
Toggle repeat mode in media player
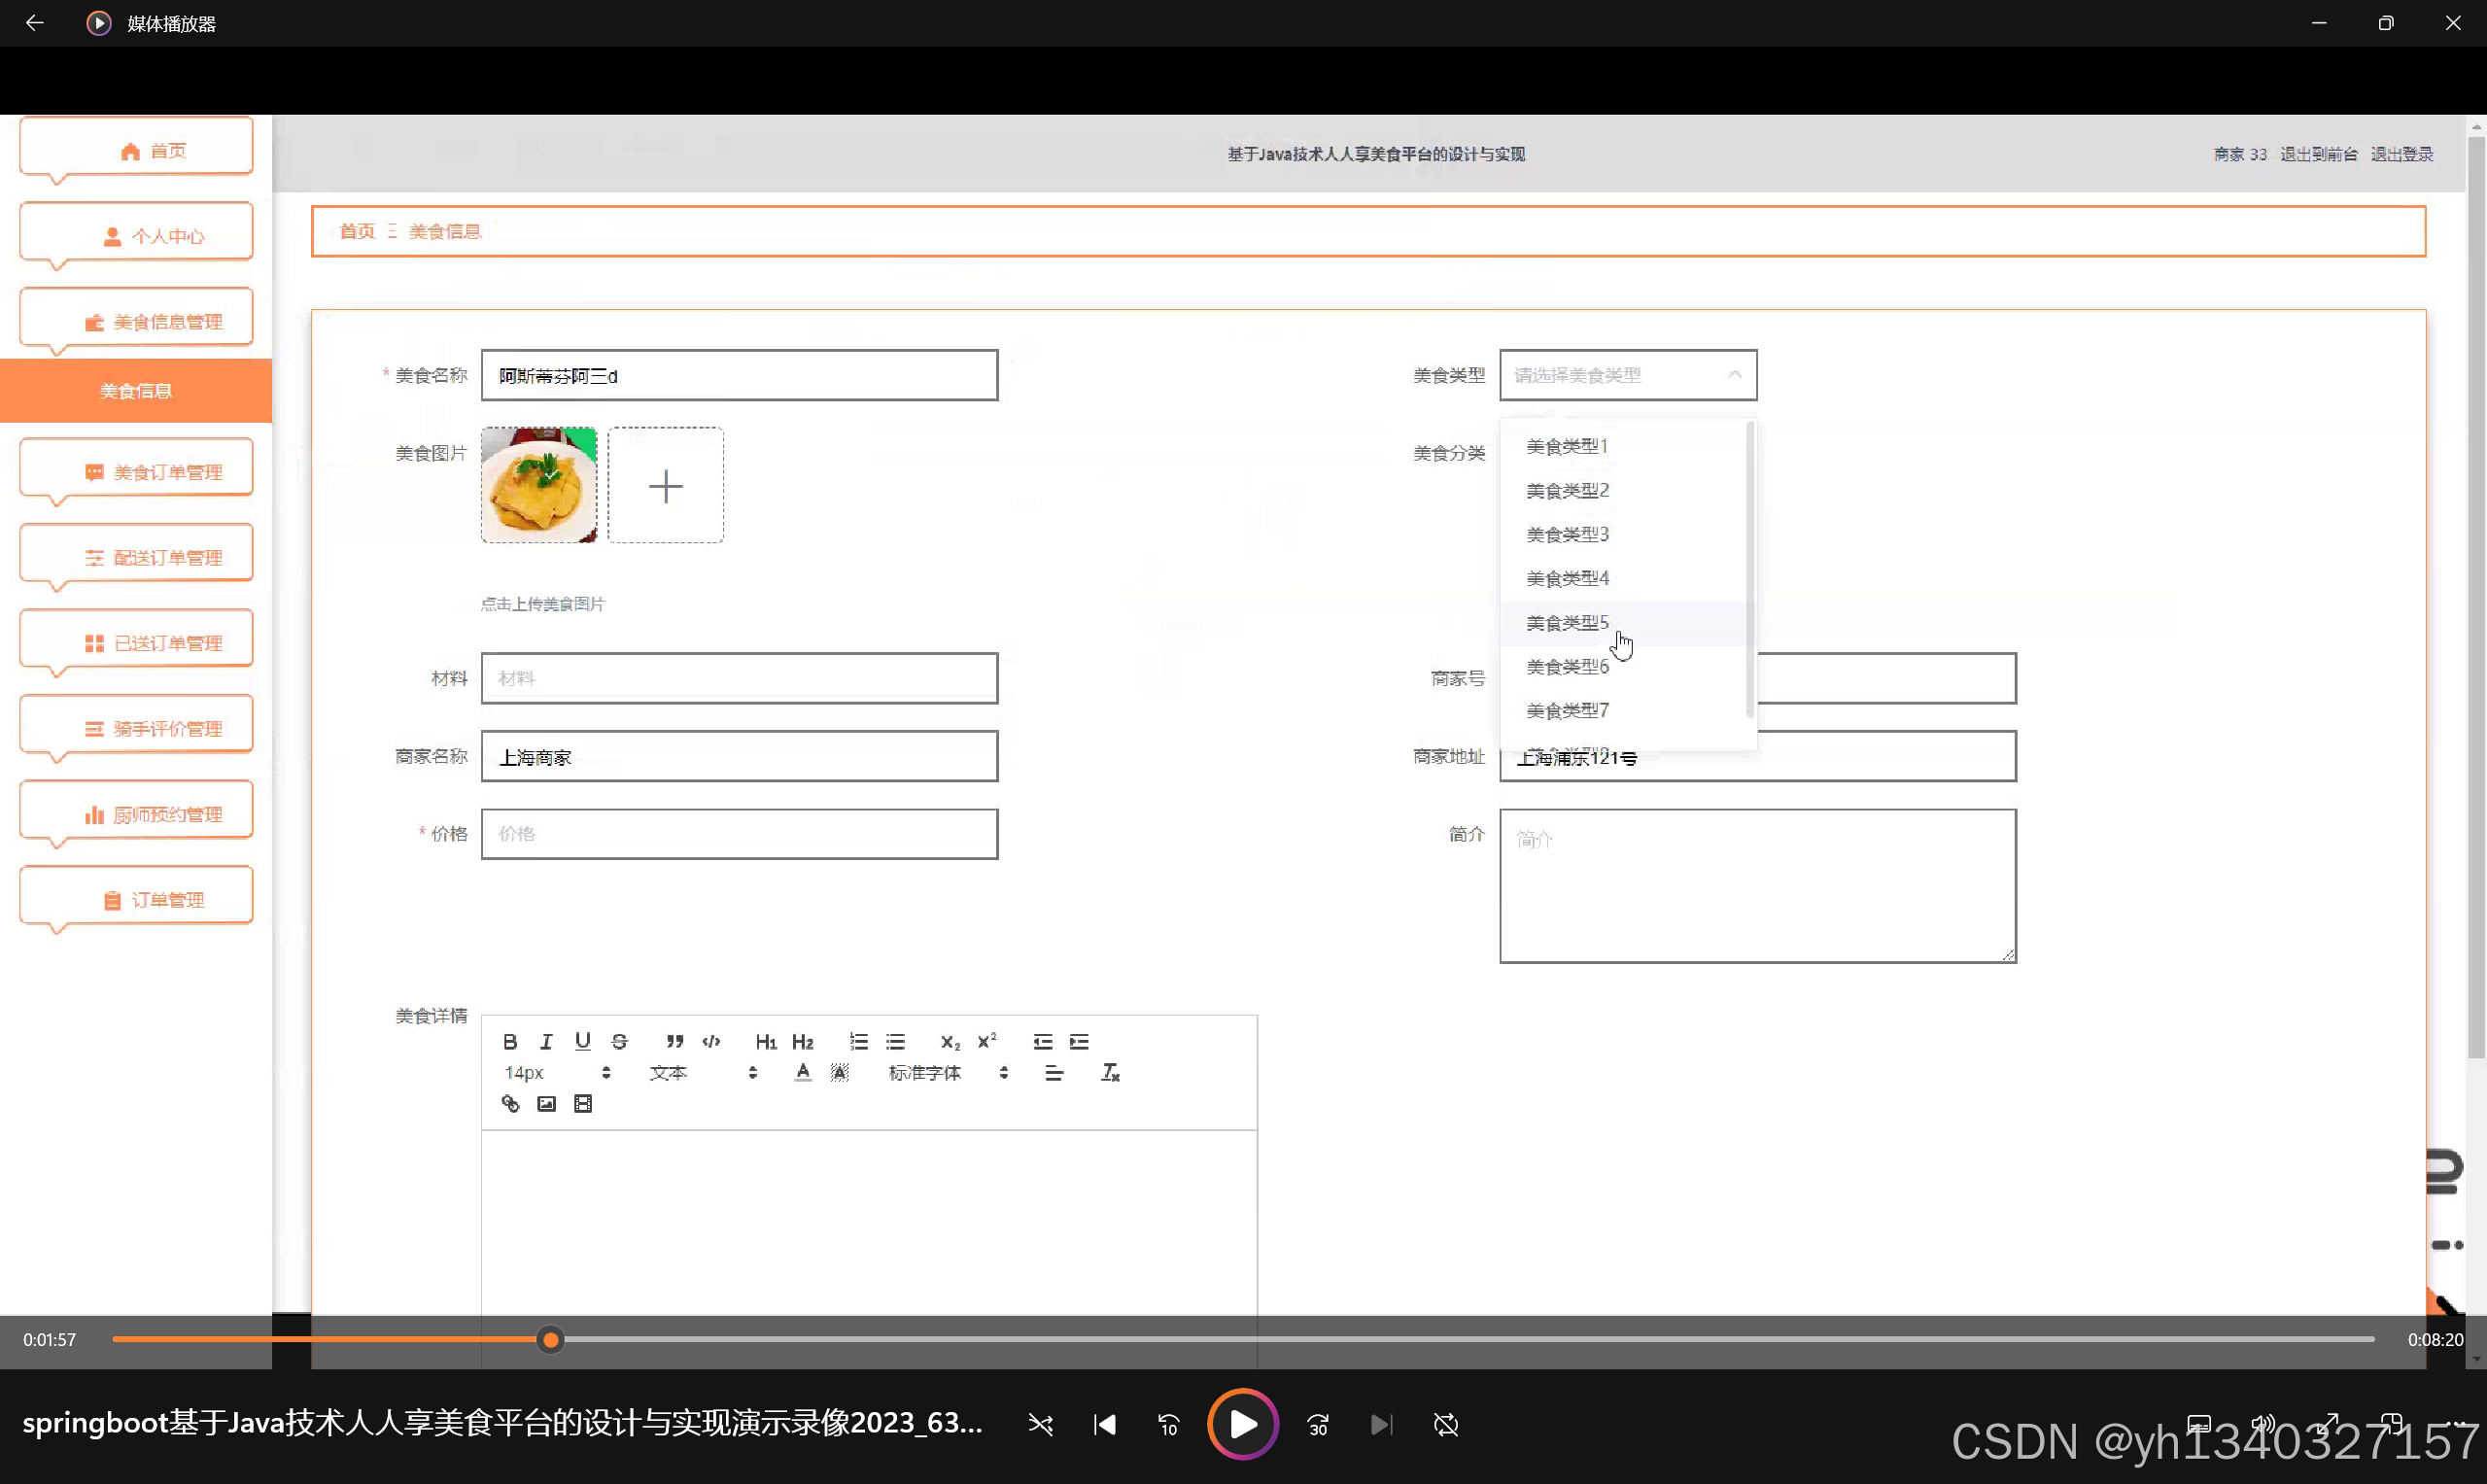1446,1425
